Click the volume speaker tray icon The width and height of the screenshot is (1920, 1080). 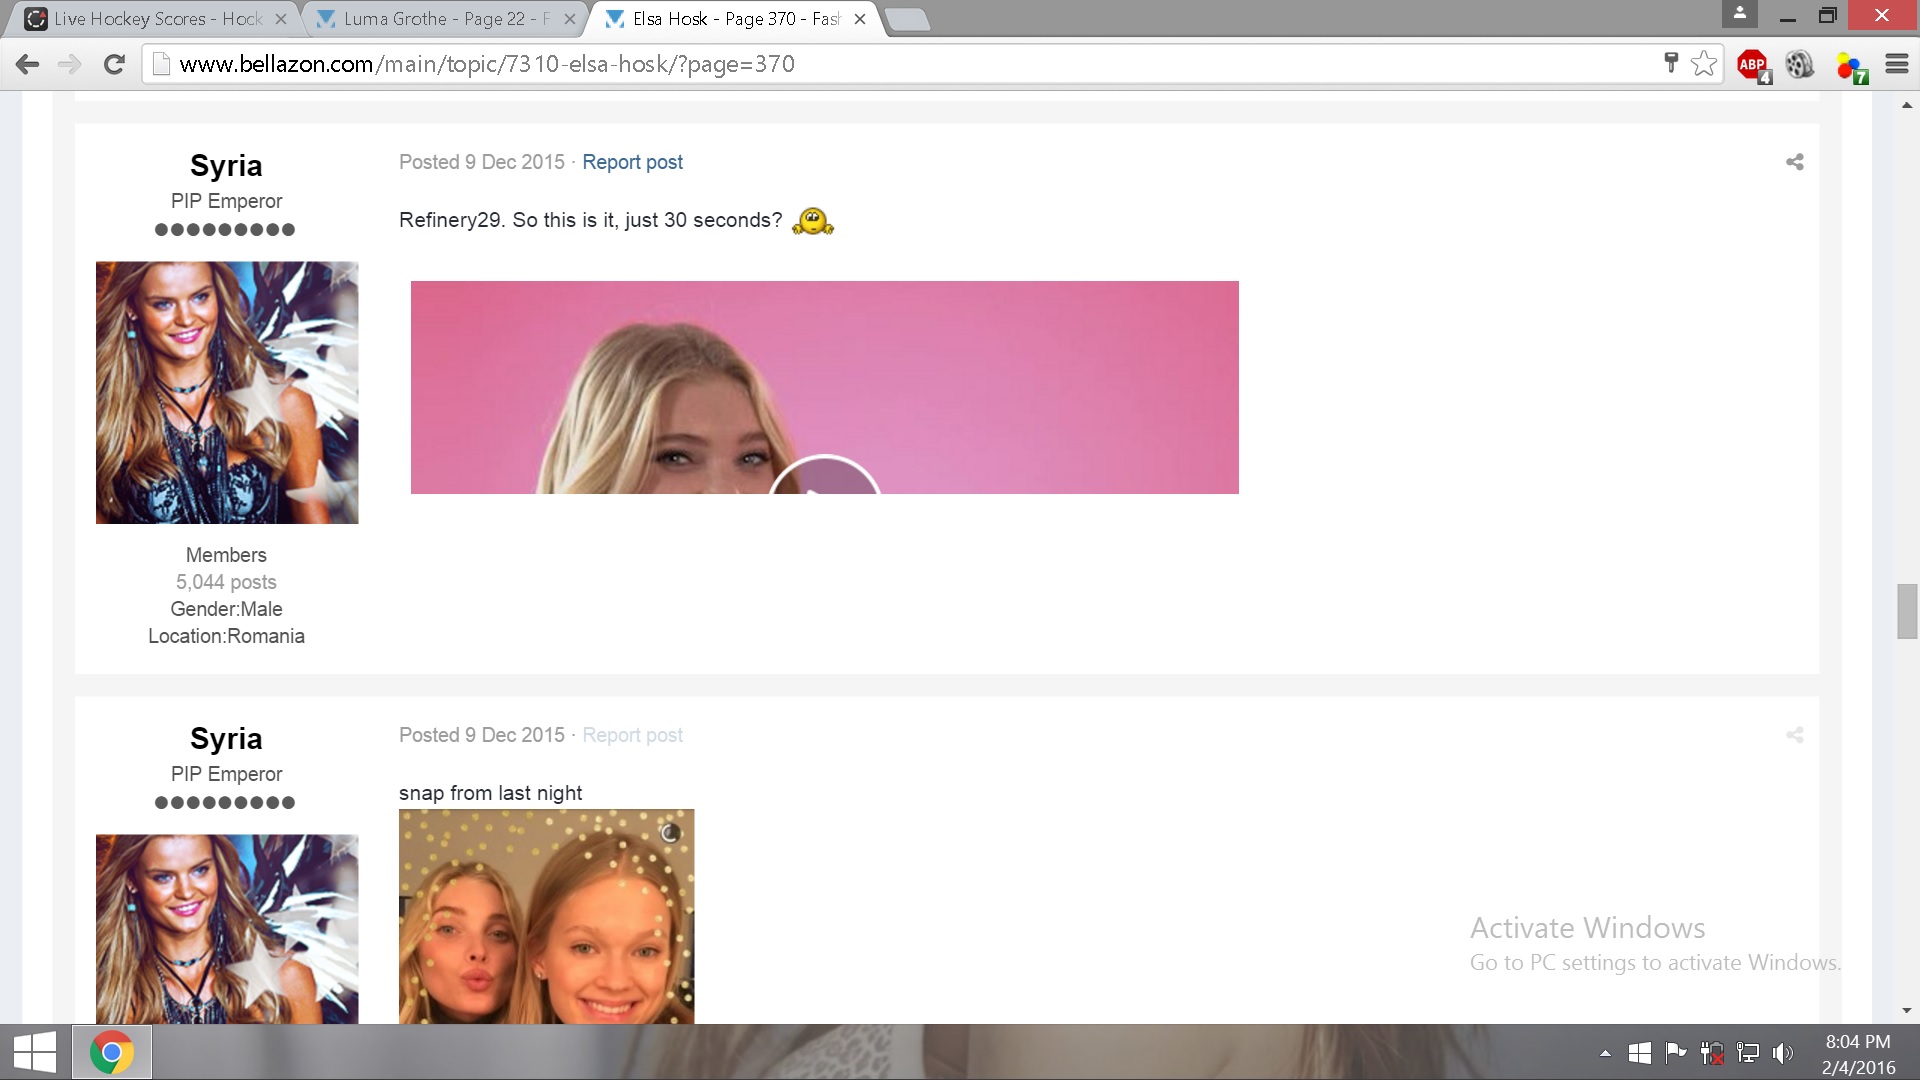click(1782, 1053)
